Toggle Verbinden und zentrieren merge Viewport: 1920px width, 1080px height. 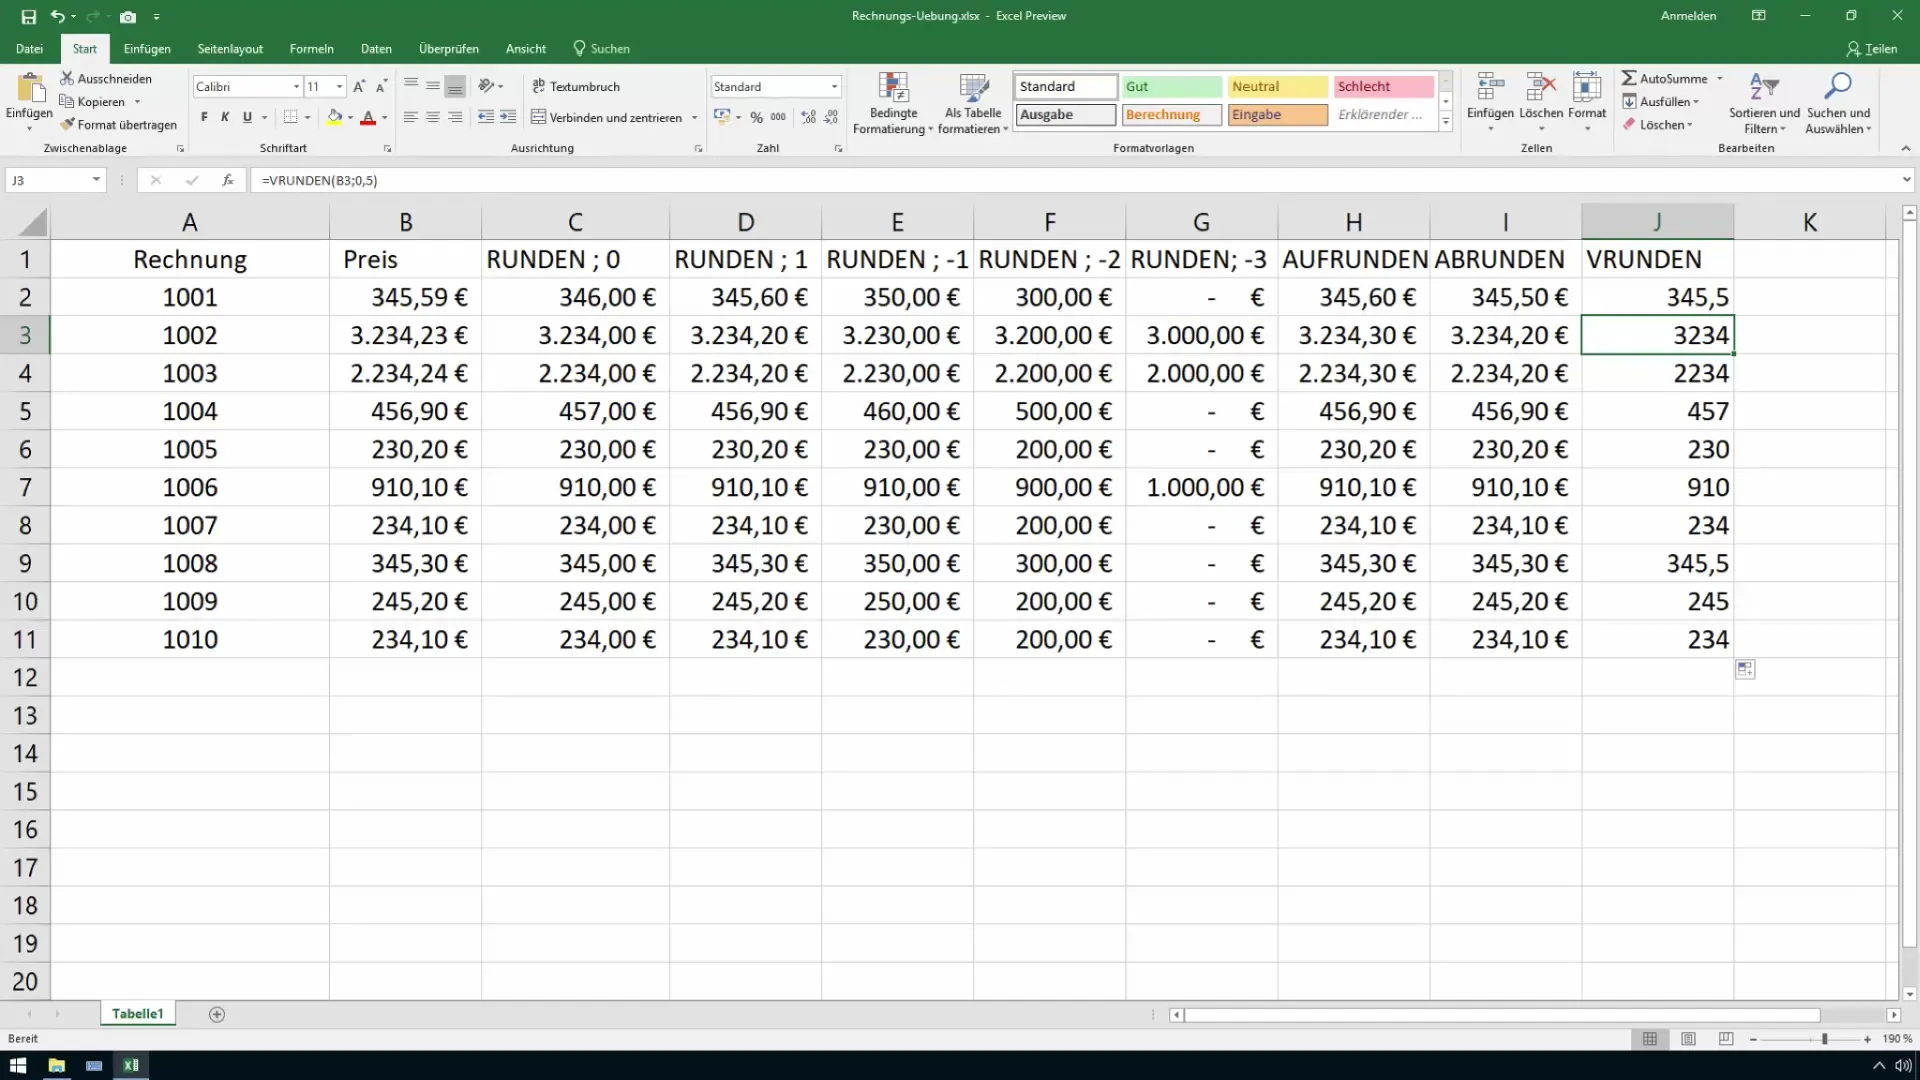[606, 117]
